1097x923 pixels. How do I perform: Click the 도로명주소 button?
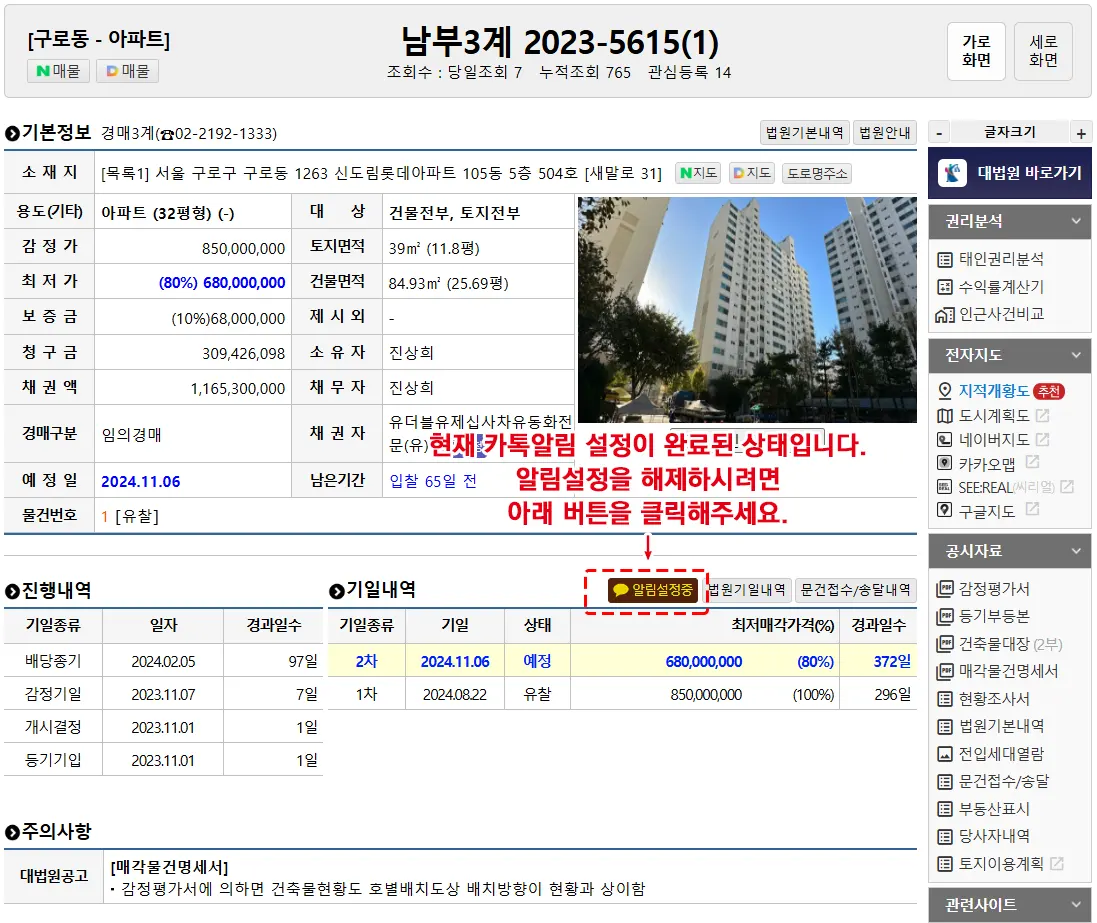pos(816,173)
